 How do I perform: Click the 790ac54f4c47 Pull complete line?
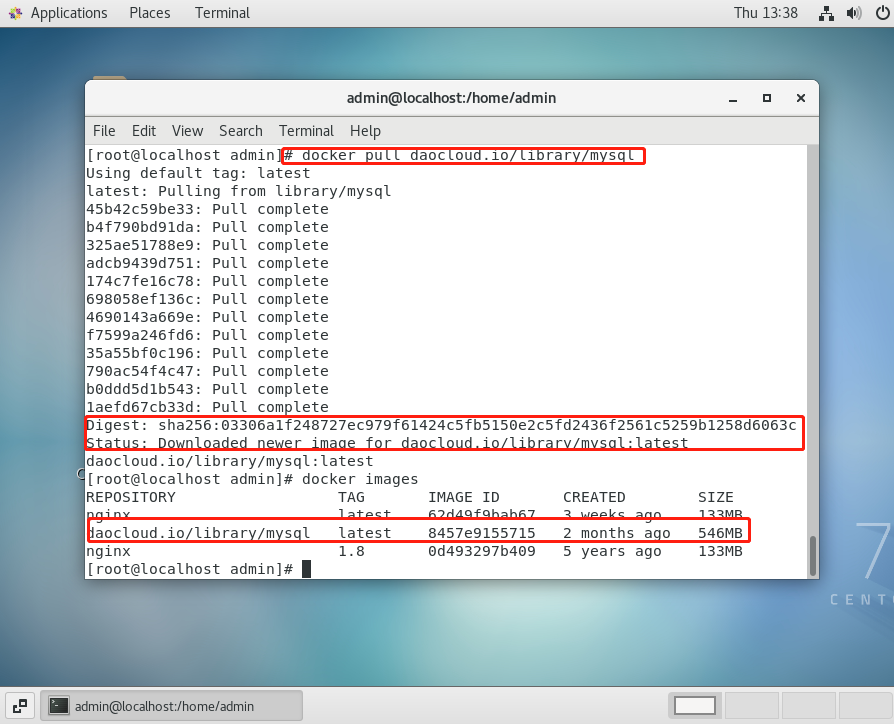click(x=208, y=371)
